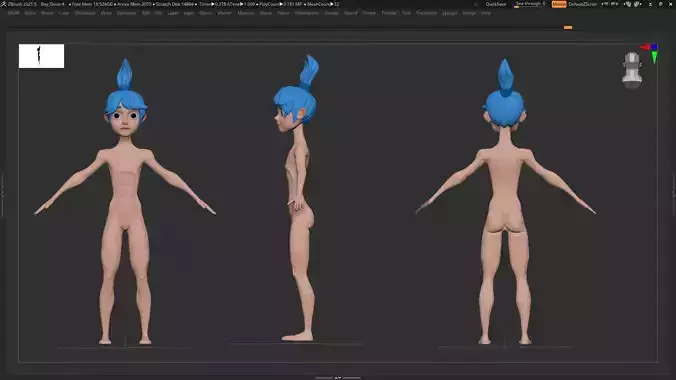
Task: Toggle the orange Menus button
Action: click(559, 4)
